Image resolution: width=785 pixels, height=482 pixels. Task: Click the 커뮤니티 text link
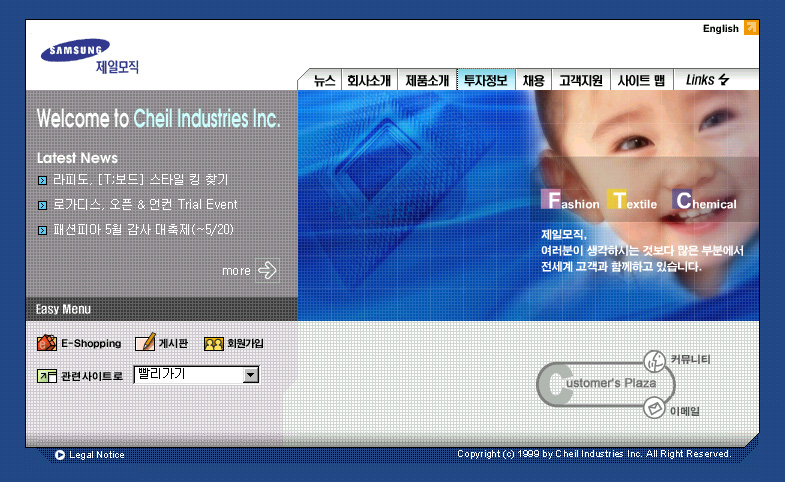[x=690, y=359]
